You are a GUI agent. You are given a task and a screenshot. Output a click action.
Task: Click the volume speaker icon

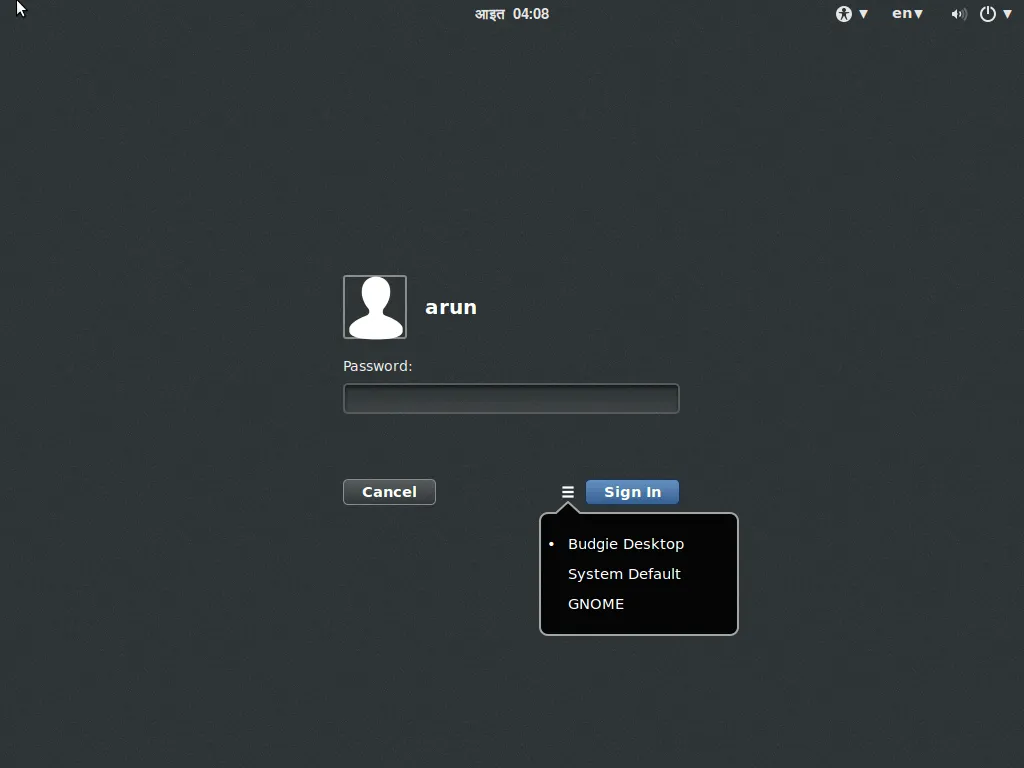coord(958,14)
